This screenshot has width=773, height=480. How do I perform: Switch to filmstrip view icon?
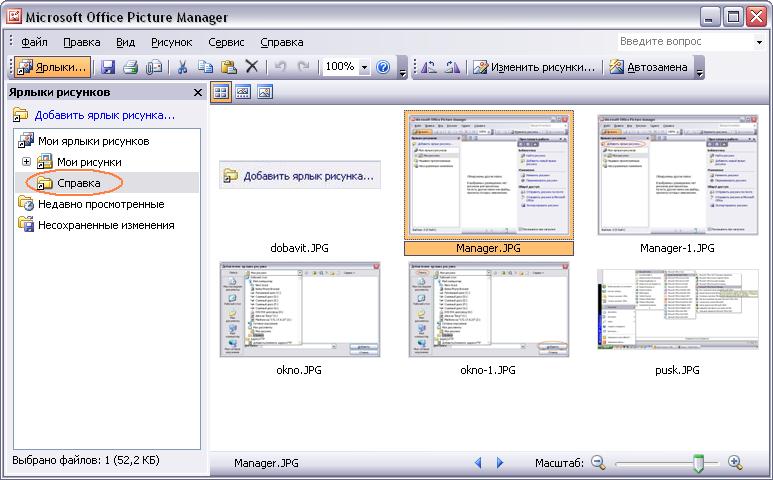pos(243,92)
